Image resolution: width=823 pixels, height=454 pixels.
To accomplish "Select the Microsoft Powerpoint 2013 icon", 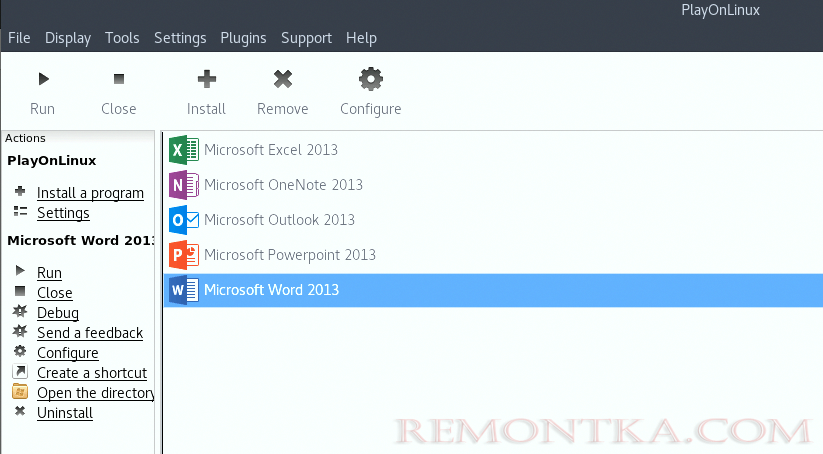I will pyautogui.click(x=184, y=255).
